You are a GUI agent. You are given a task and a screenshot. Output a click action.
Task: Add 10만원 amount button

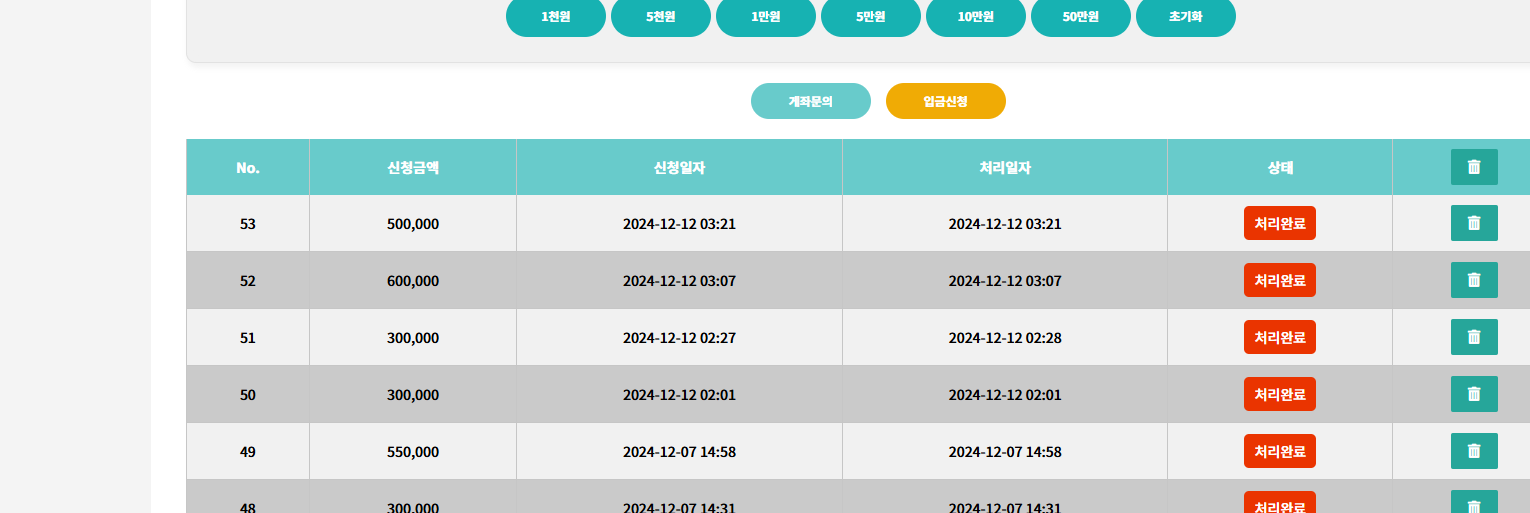coord(976,17)
